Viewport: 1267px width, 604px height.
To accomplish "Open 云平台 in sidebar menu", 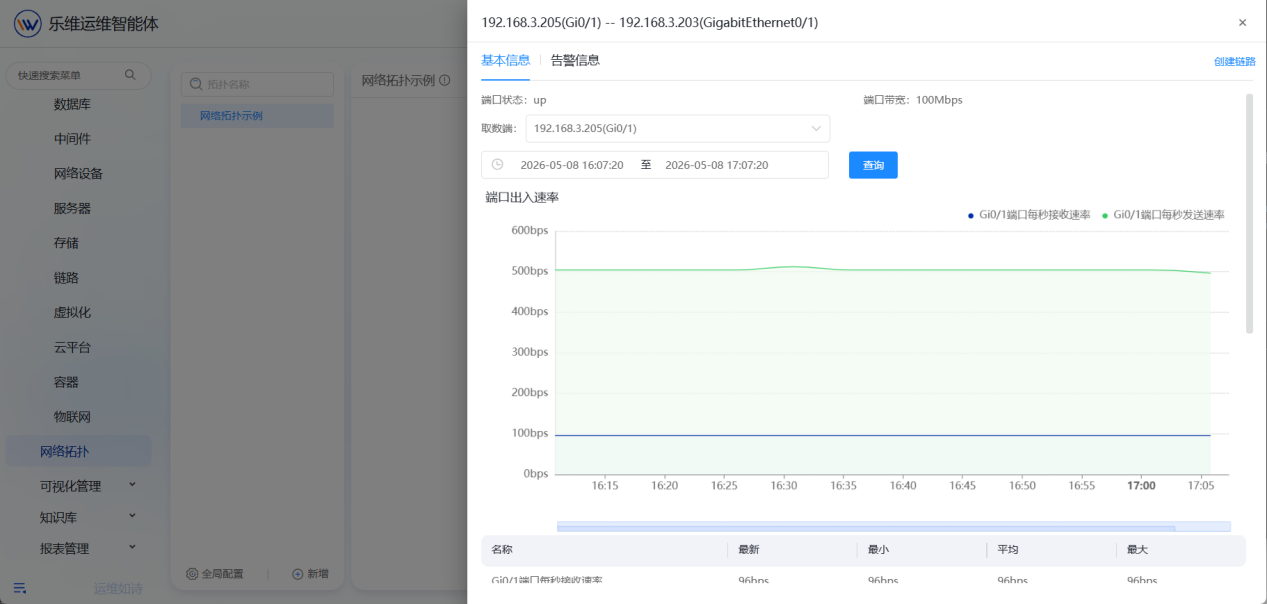I will point(72,347).
